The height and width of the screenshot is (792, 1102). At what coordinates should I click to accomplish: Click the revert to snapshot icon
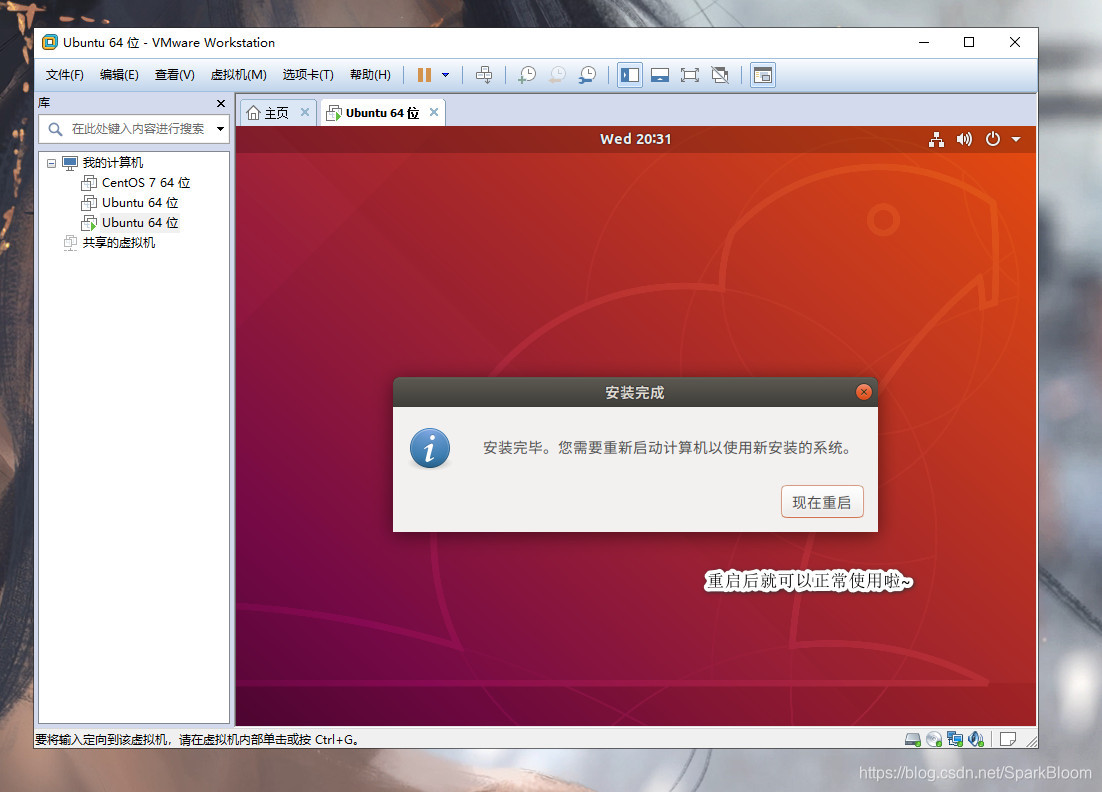pos(557,75)
